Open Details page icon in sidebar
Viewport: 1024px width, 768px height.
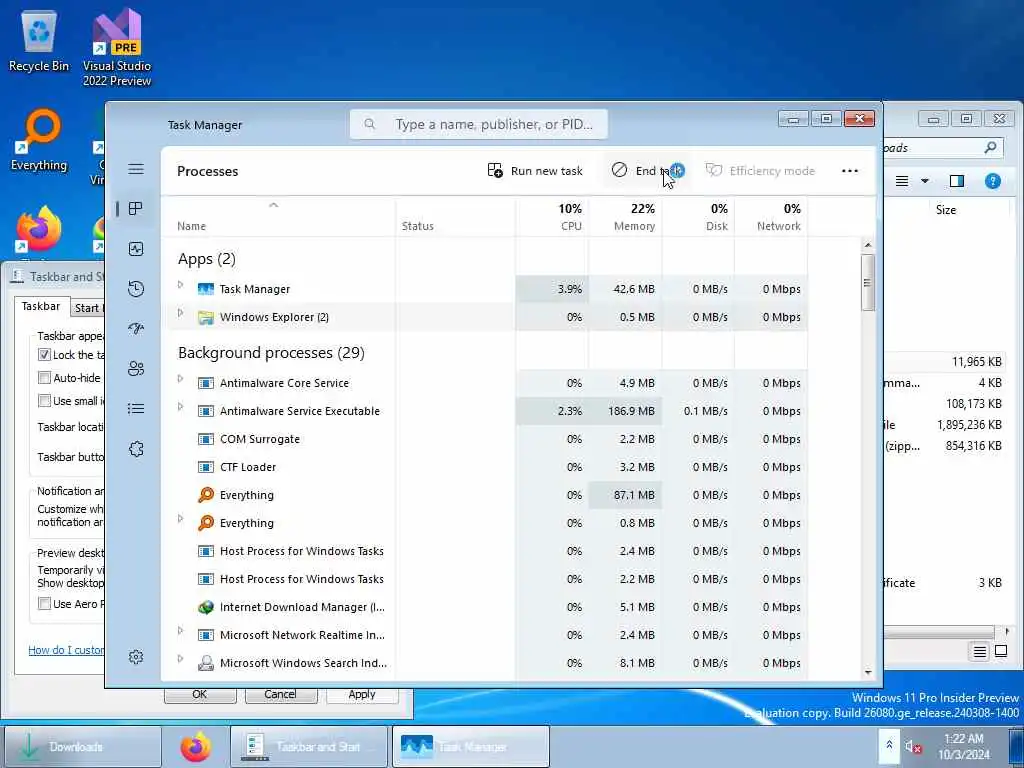pyautogui.click(x=136, y=409)
